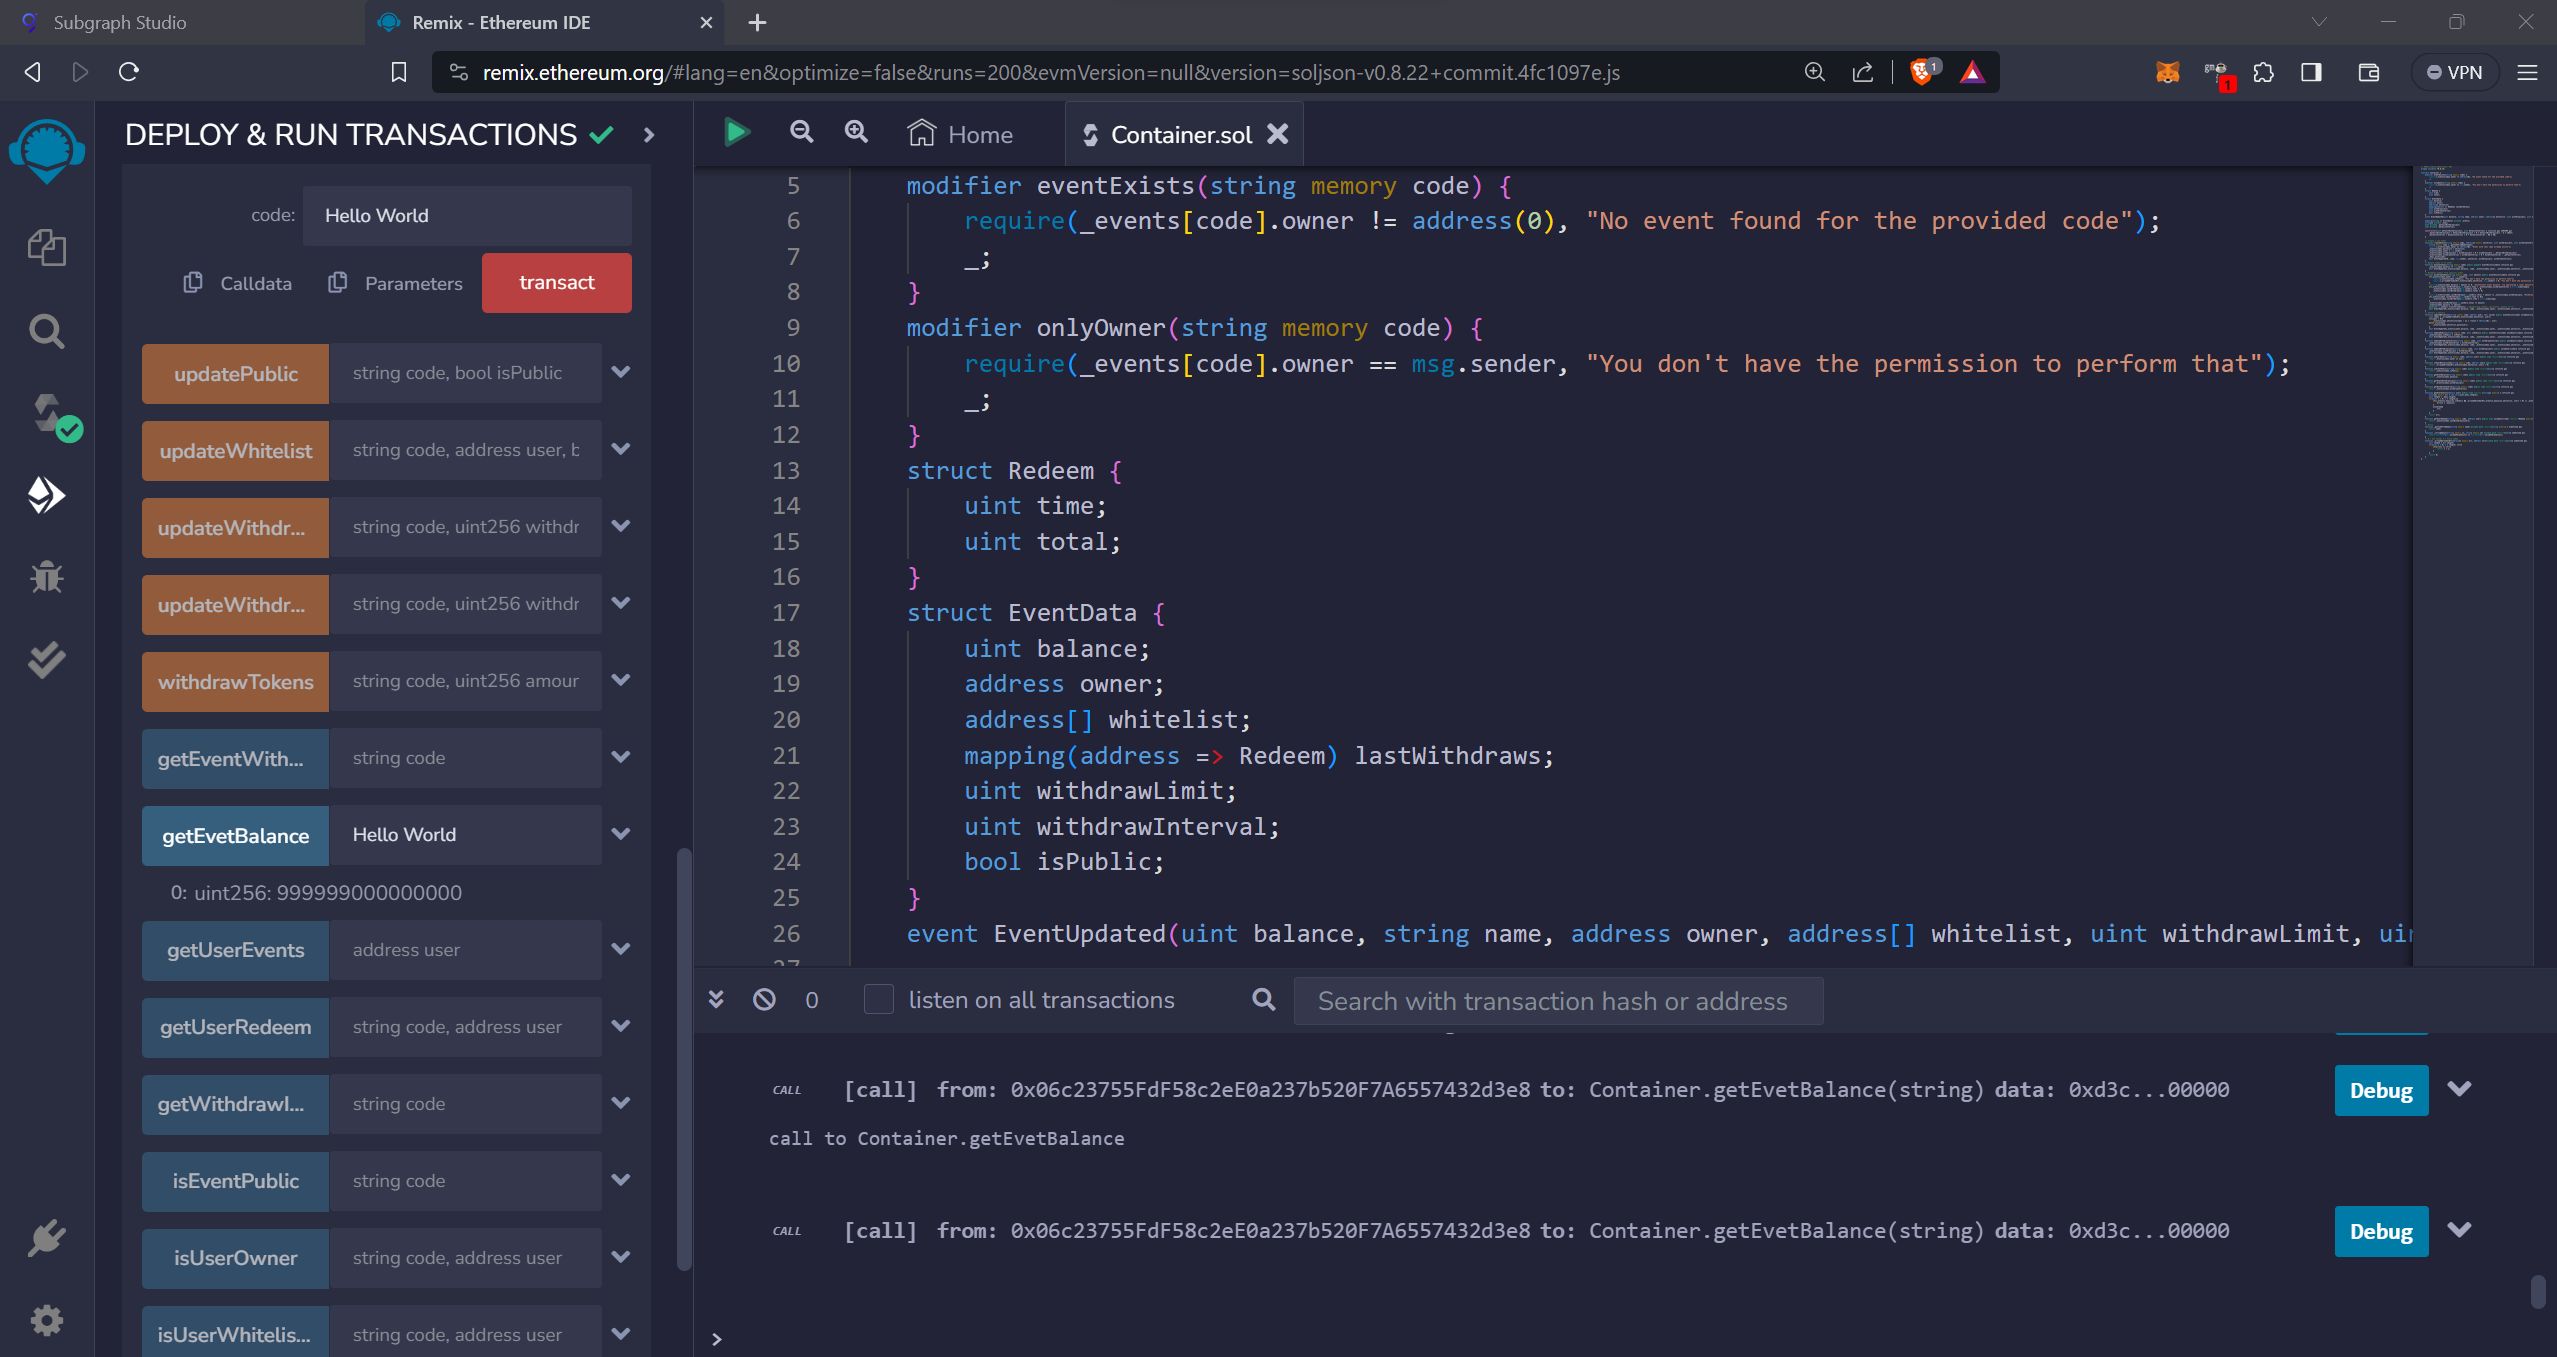Image resolution: width=2557 pixels, height=1357 pixels.
Task: Open the browser extensions puzzle icon
Action: [x=2263, y=72]
